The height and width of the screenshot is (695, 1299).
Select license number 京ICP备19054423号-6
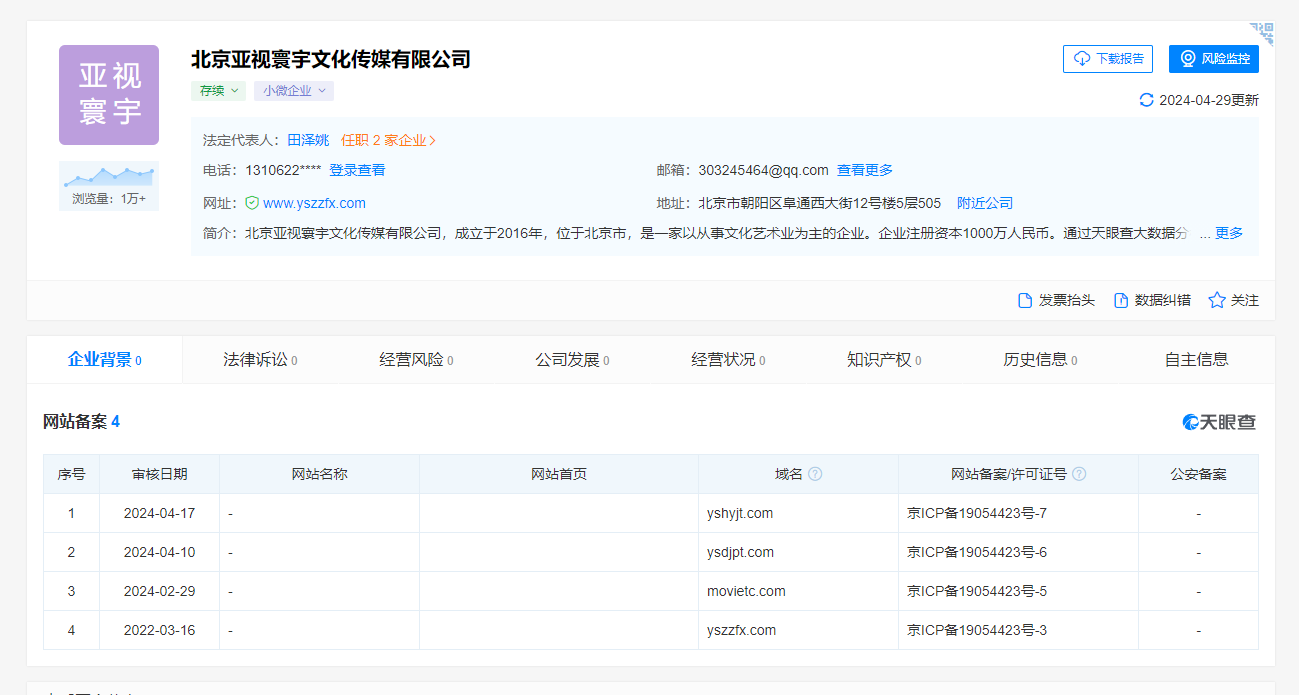977,552
